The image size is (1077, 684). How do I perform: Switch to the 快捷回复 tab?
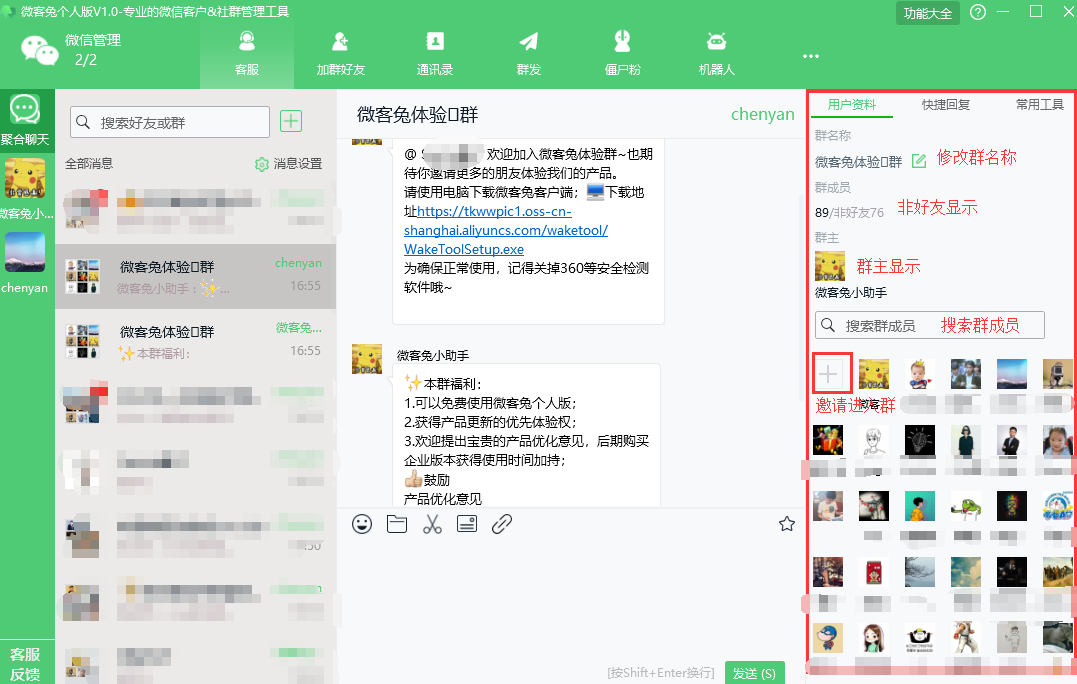pos(946,105)
